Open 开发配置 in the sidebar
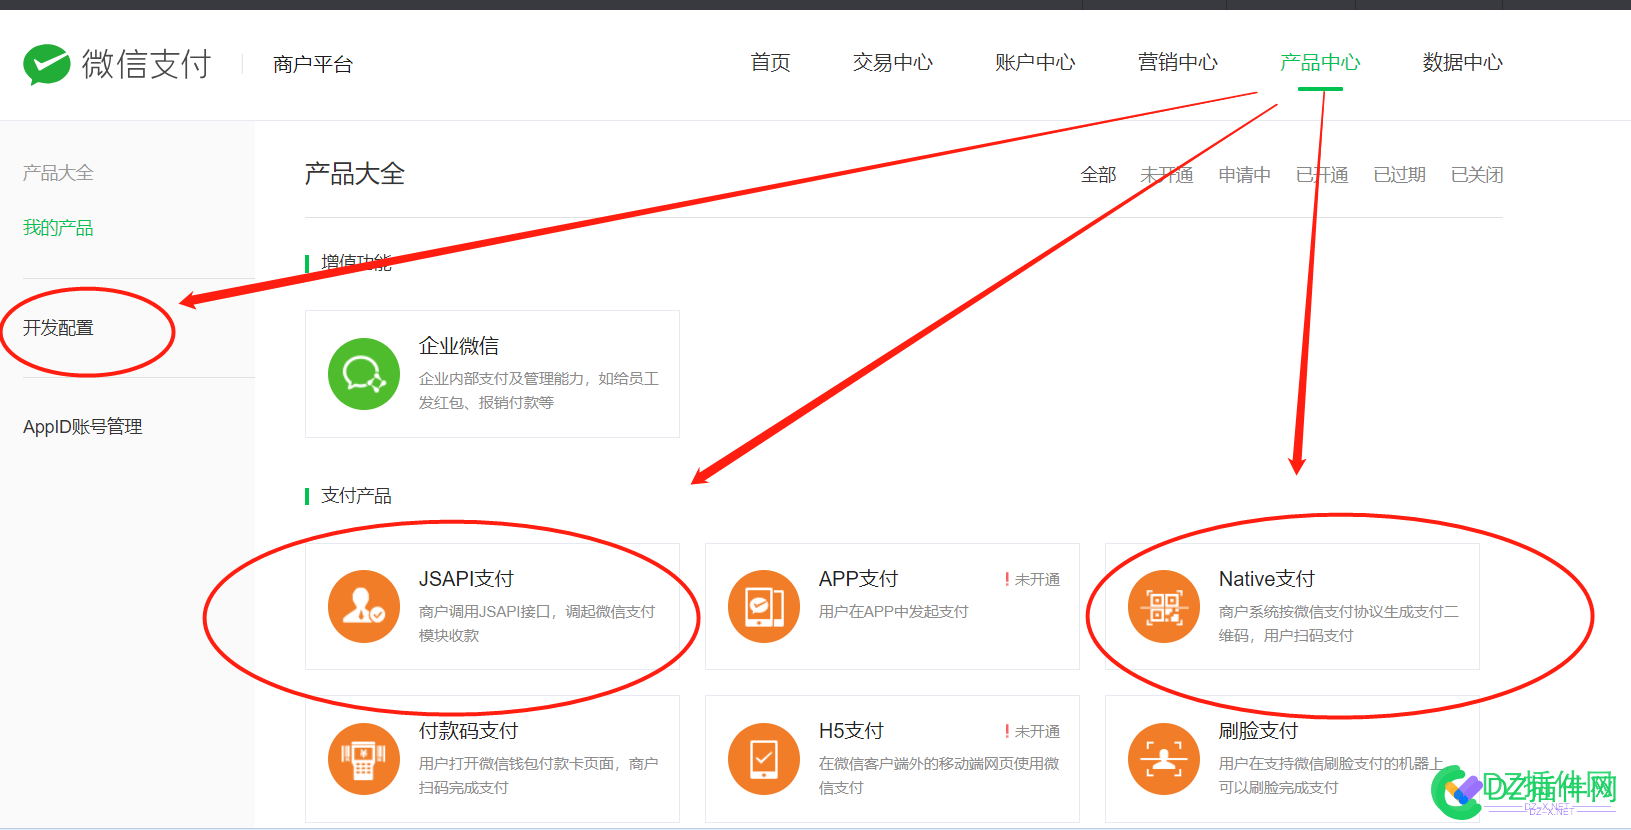The height and width of the screenshot is (830, 1631). point(58,328)
